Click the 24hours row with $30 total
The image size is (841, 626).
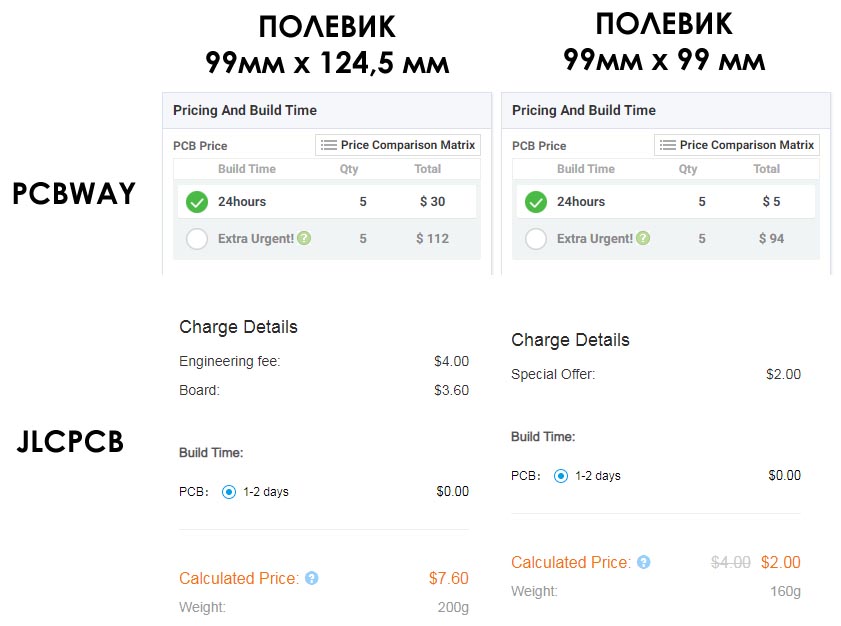(327, 202)
